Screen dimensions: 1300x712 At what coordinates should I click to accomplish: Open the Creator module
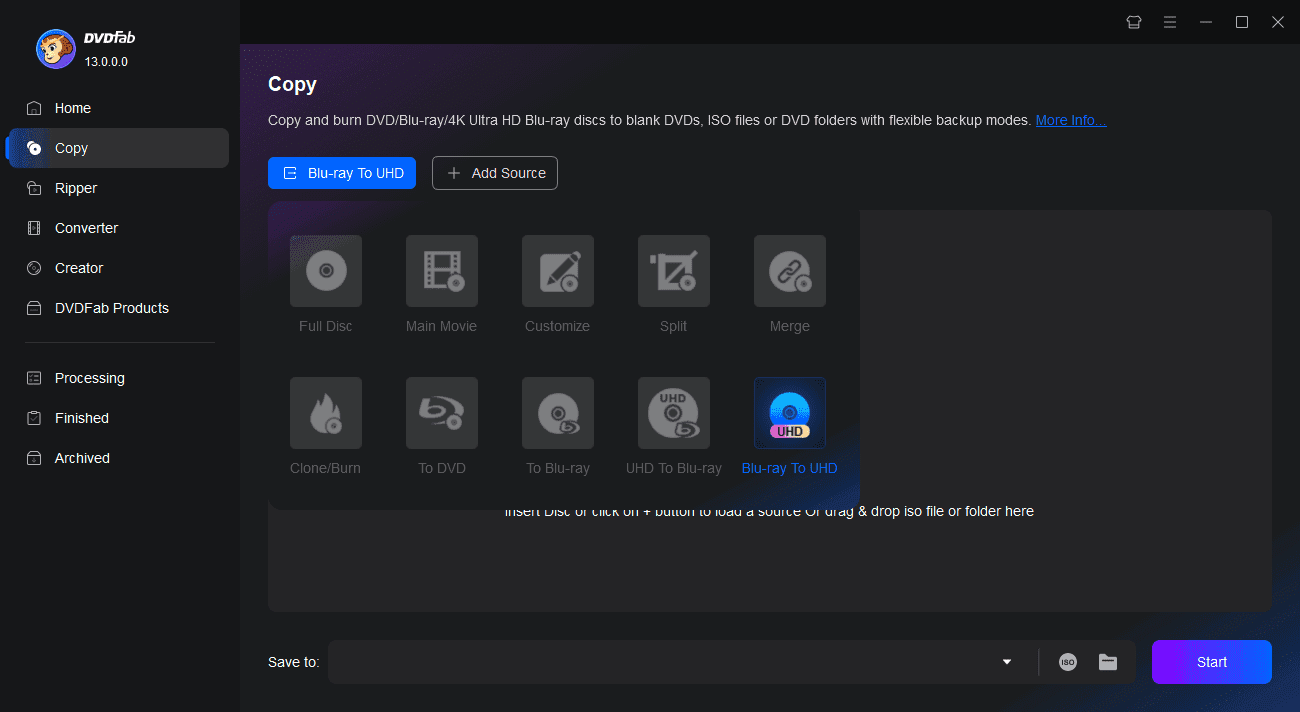pyautogui.click(x=118, y=268)
